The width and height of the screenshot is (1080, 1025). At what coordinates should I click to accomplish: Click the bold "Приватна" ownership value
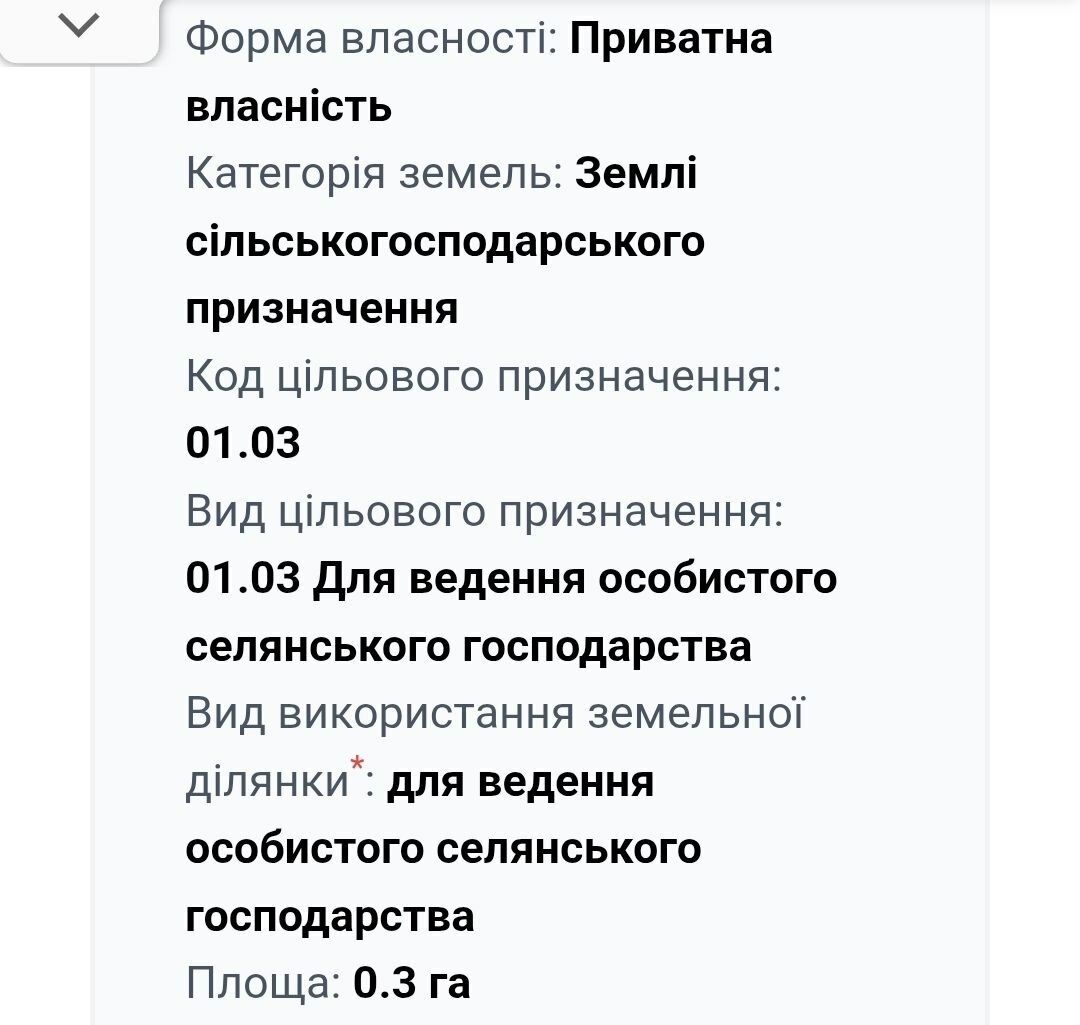671,38
